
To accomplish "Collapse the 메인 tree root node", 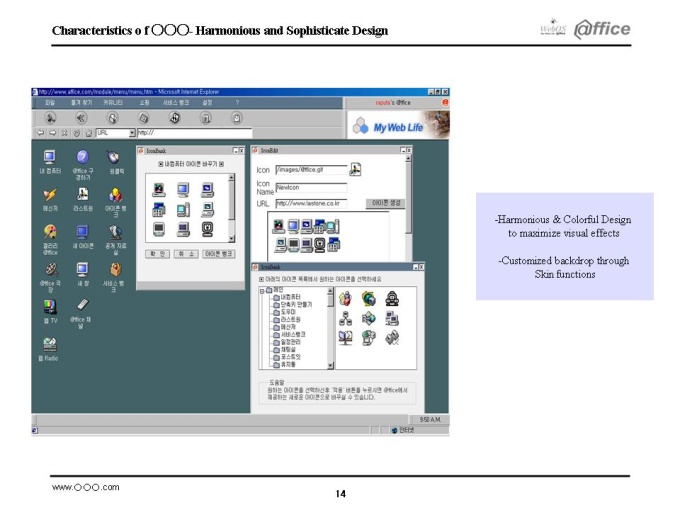I will click(262, 291).
